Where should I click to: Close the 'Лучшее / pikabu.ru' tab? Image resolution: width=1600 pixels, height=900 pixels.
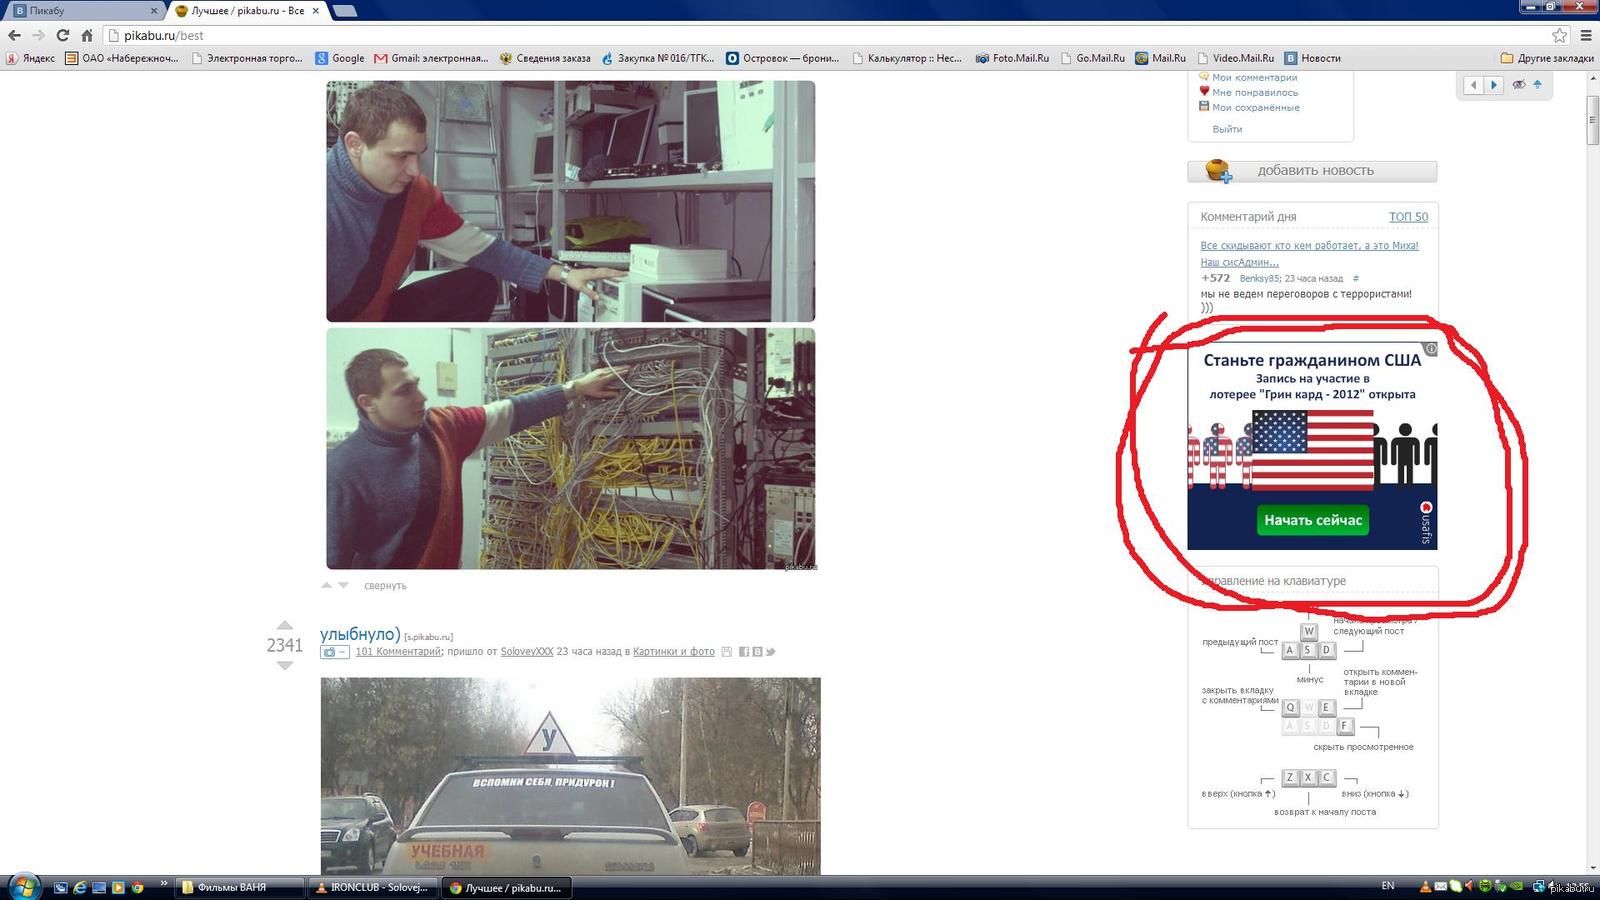click(316, 10)
